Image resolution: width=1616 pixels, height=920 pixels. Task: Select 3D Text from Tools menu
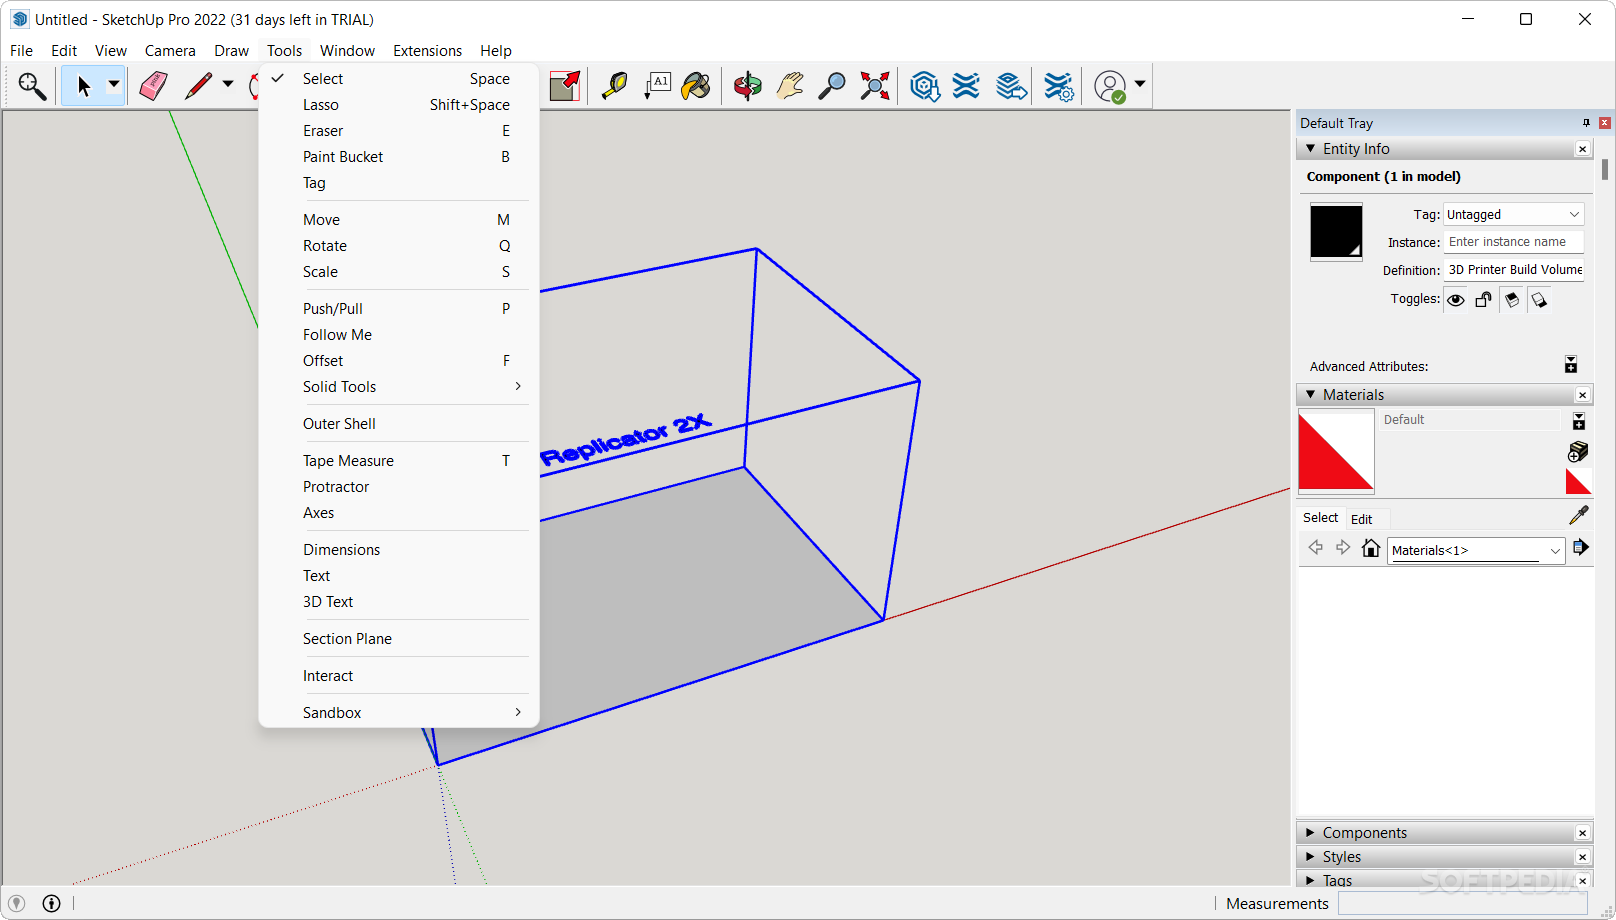pos(399,602)
